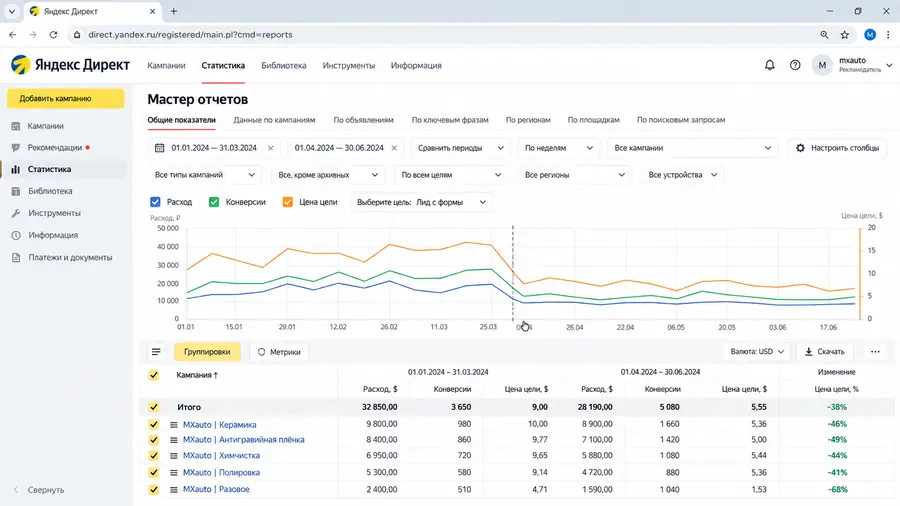Click the table view lines icon beside Группировки

(156, 352)
